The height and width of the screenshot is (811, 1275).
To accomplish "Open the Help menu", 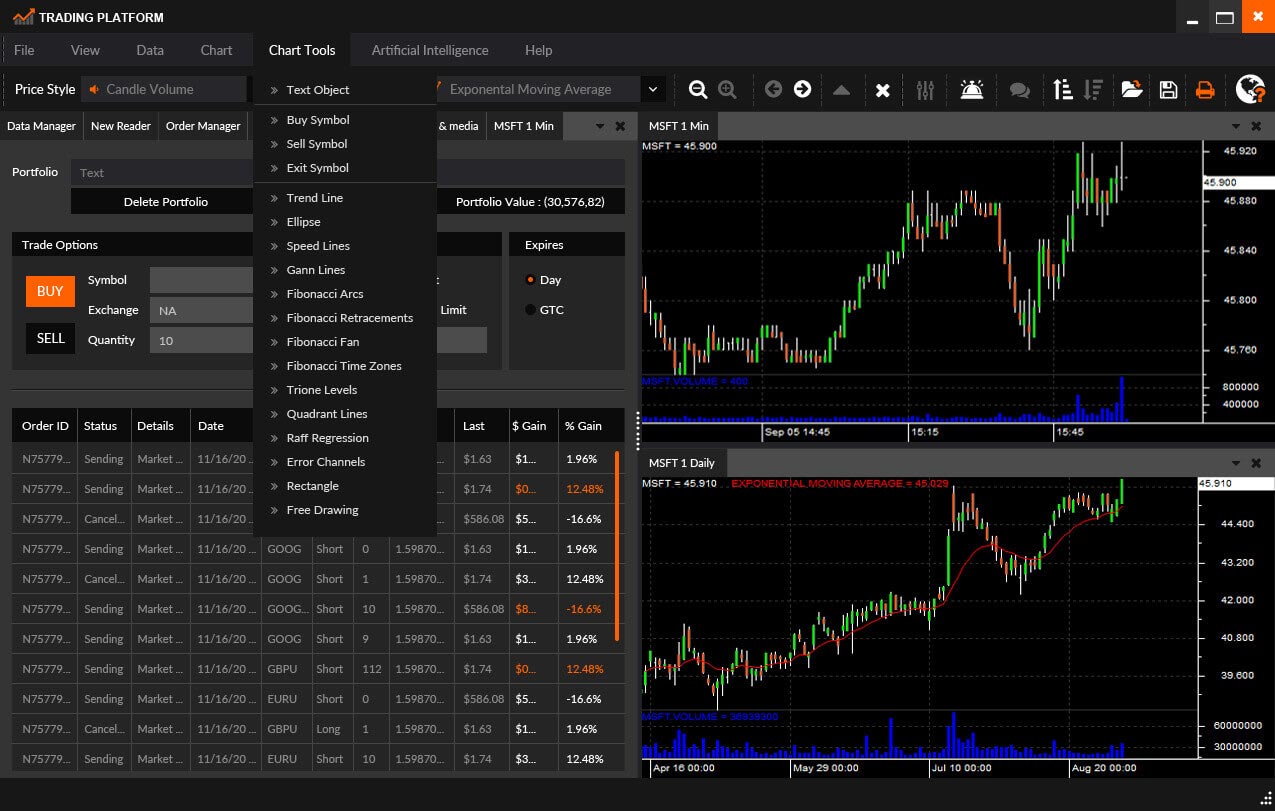I will (538, 50).
